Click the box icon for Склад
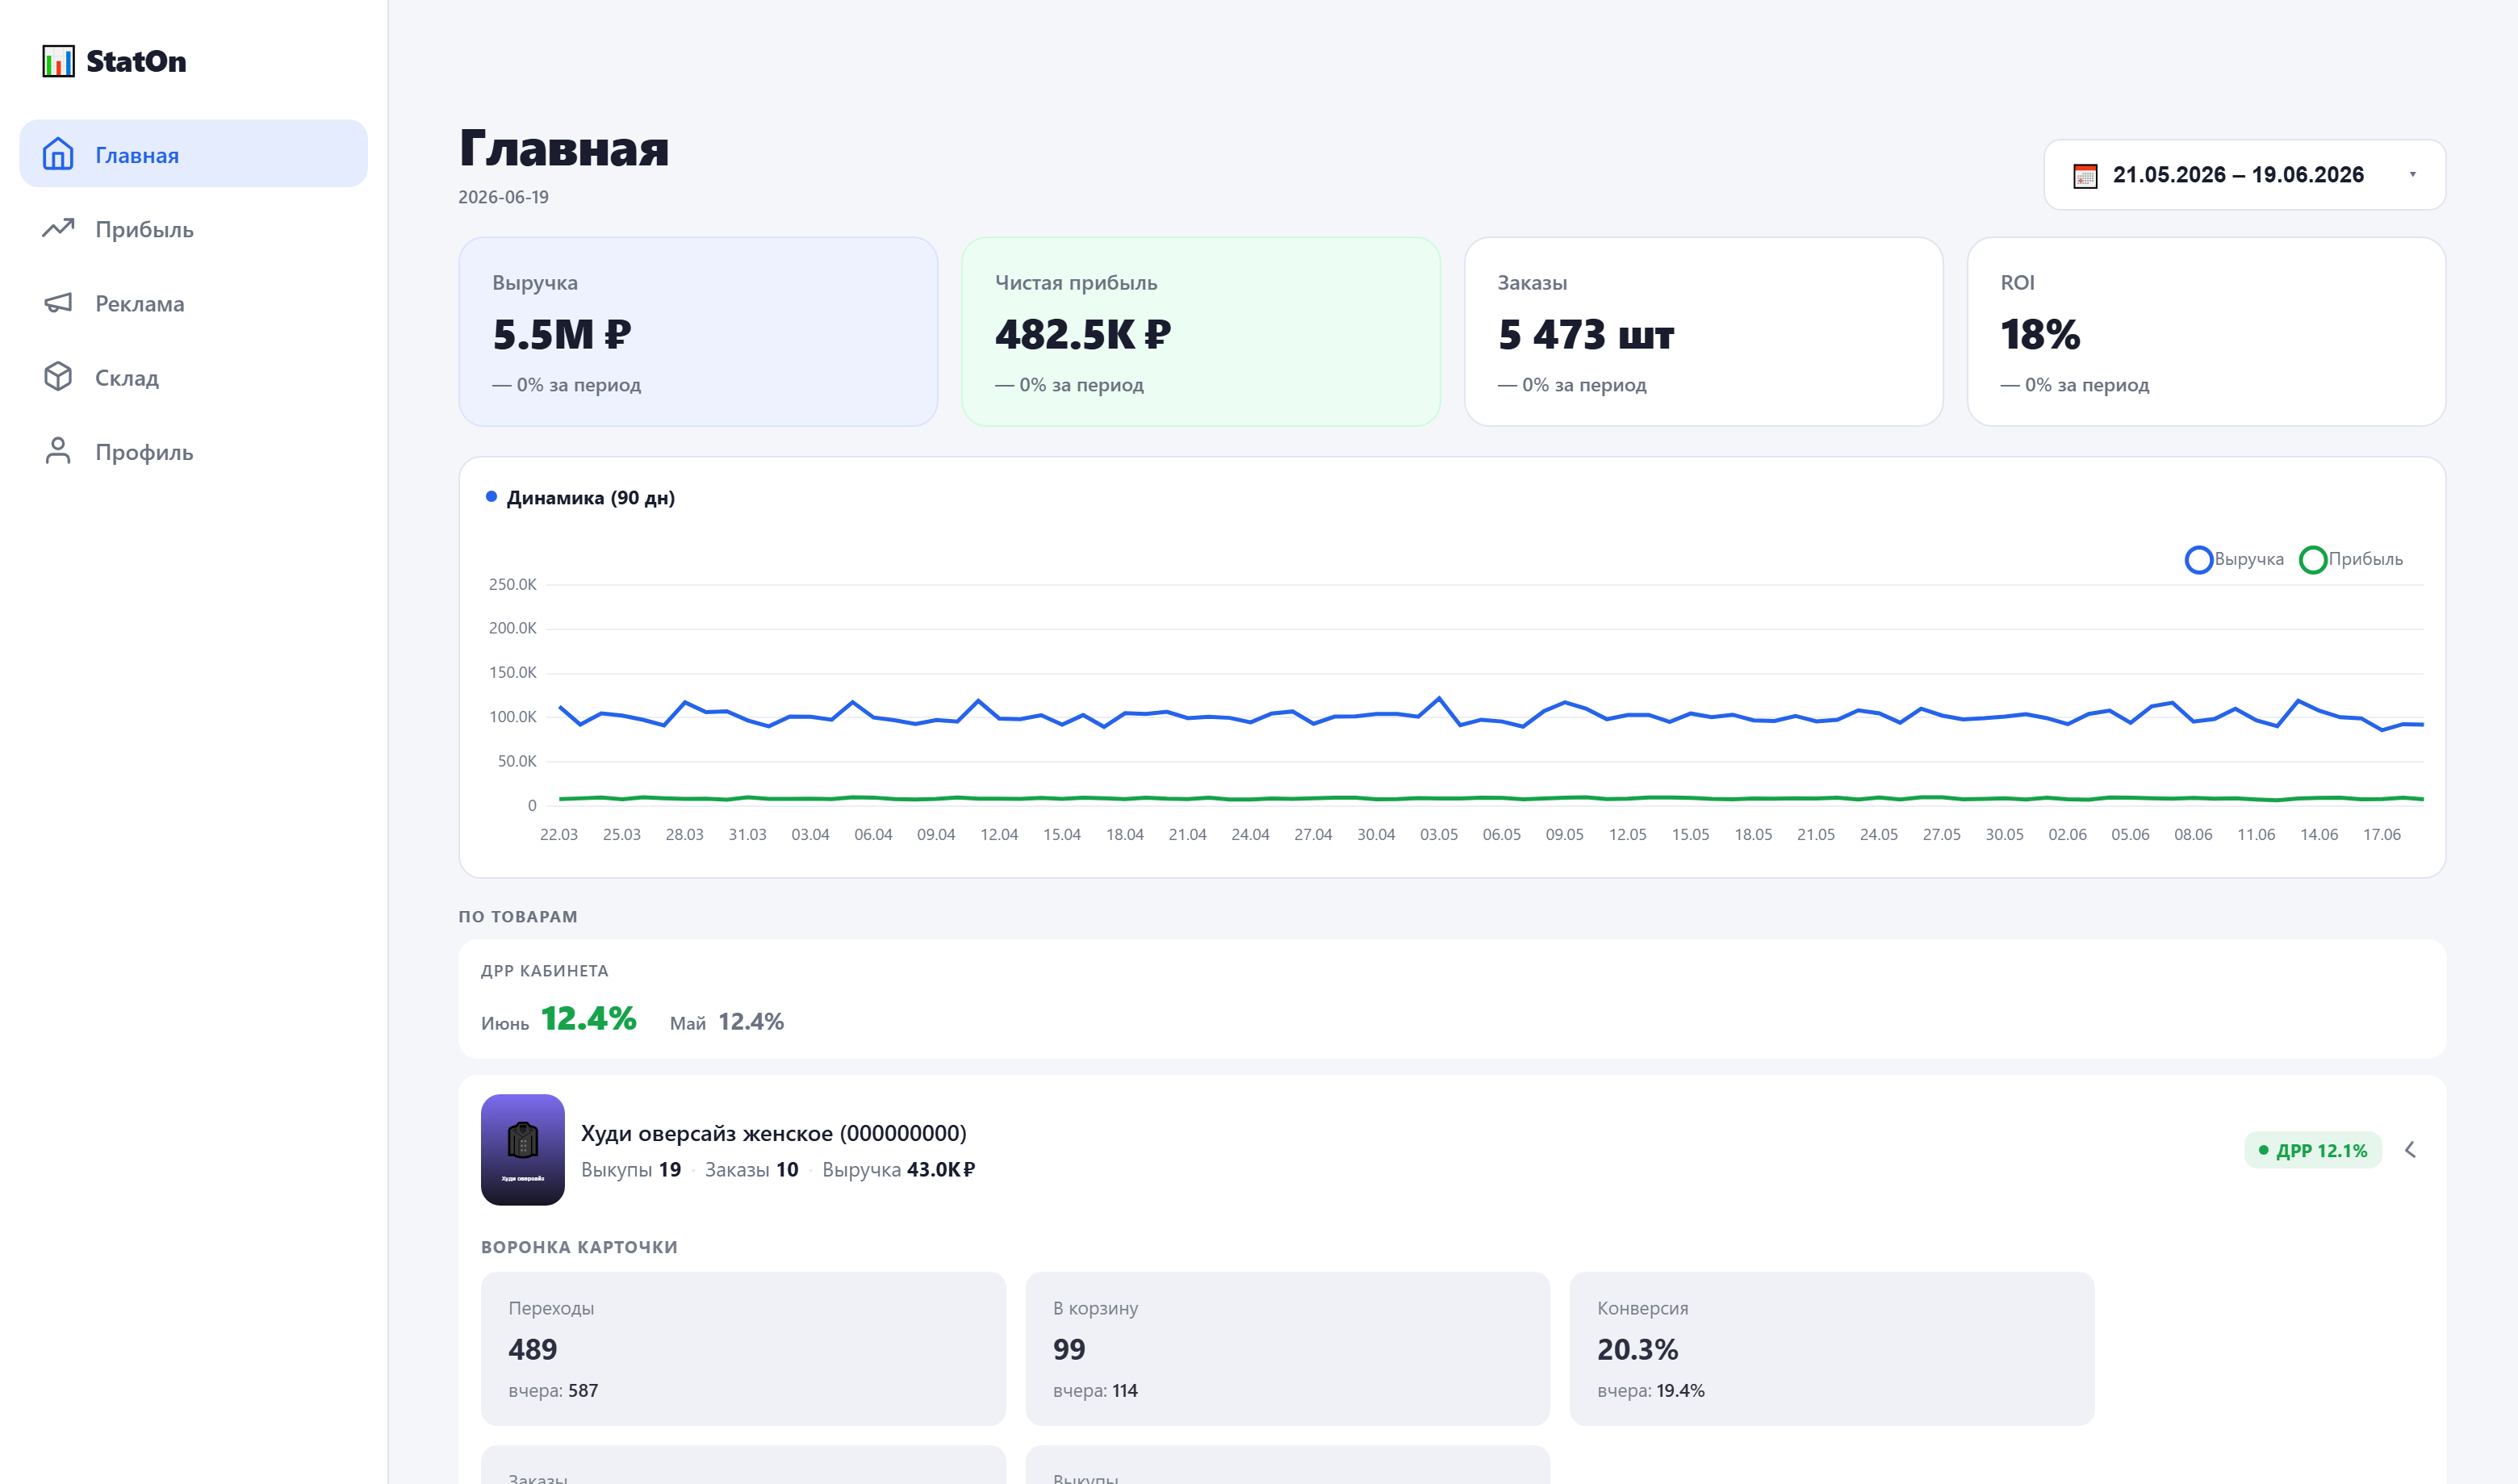Screen dimensions: 2518x1484 point(58,376)
